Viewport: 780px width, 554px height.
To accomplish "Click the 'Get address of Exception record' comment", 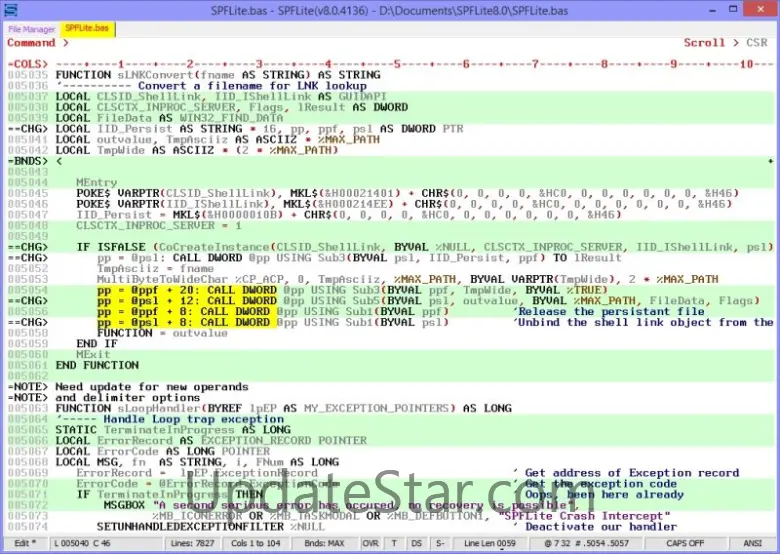I will [x=632, y=473].
